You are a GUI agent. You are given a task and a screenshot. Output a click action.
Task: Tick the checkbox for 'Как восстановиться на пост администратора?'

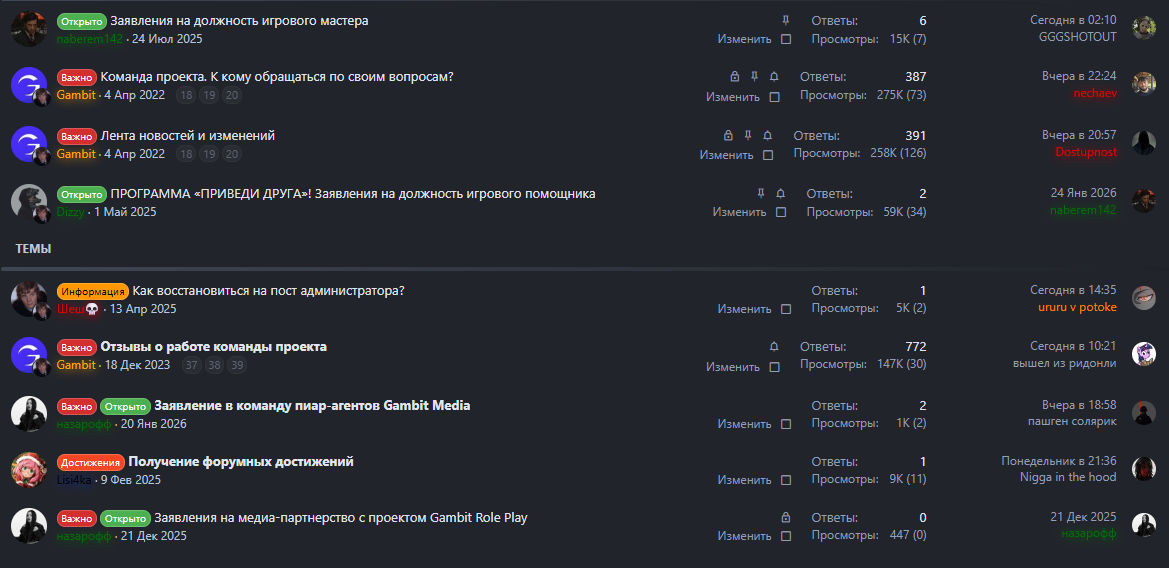click(x=785, y=309)
